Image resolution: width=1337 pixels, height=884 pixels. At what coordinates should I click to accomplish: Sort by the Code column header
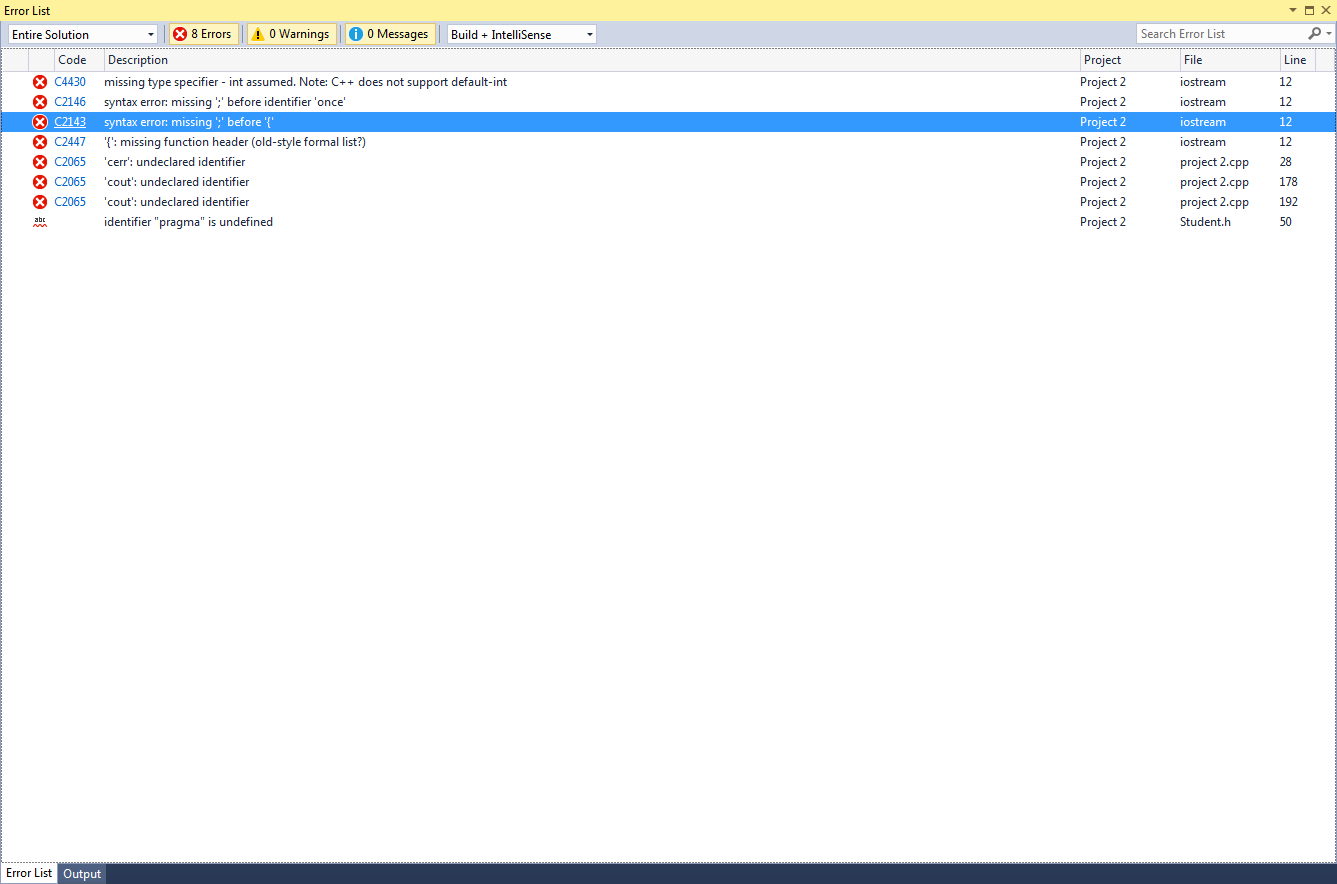click(x=79, y=60)
